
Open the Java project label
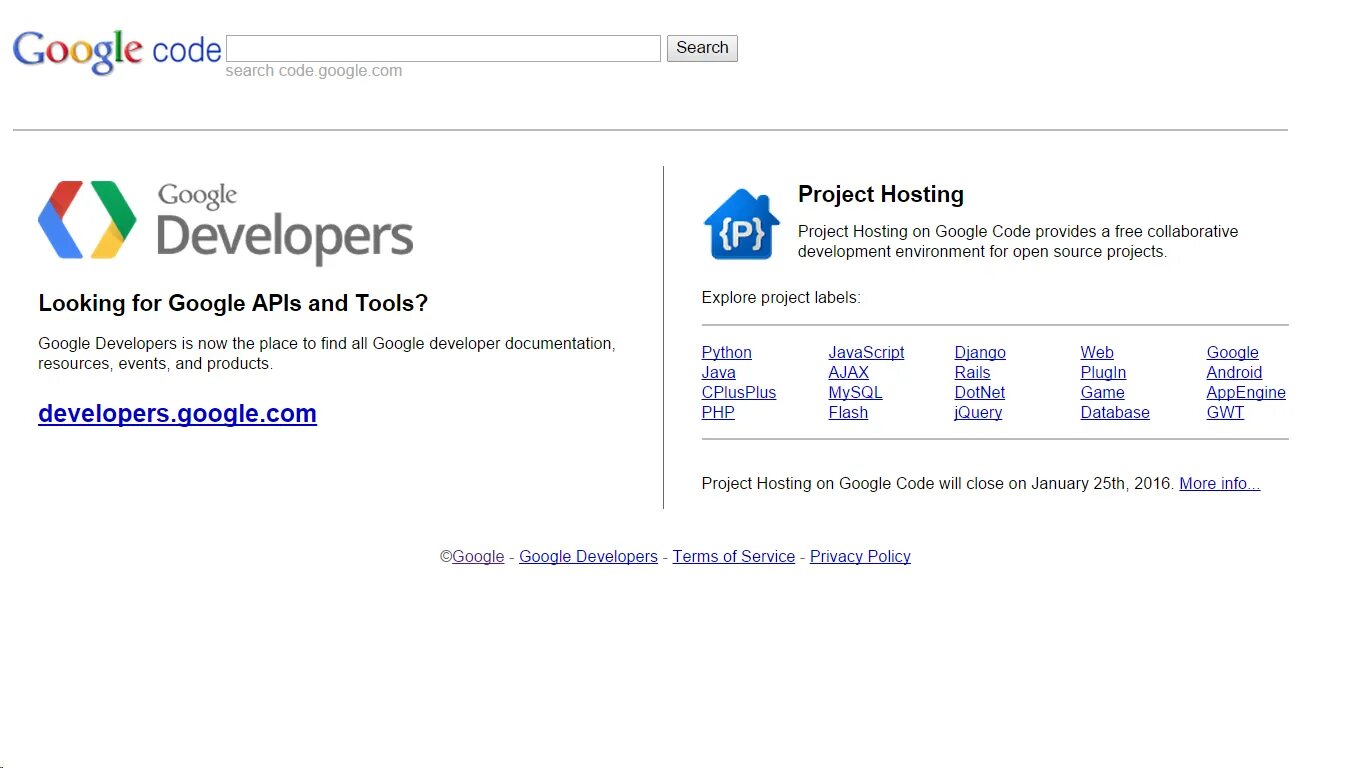[718, 372]
